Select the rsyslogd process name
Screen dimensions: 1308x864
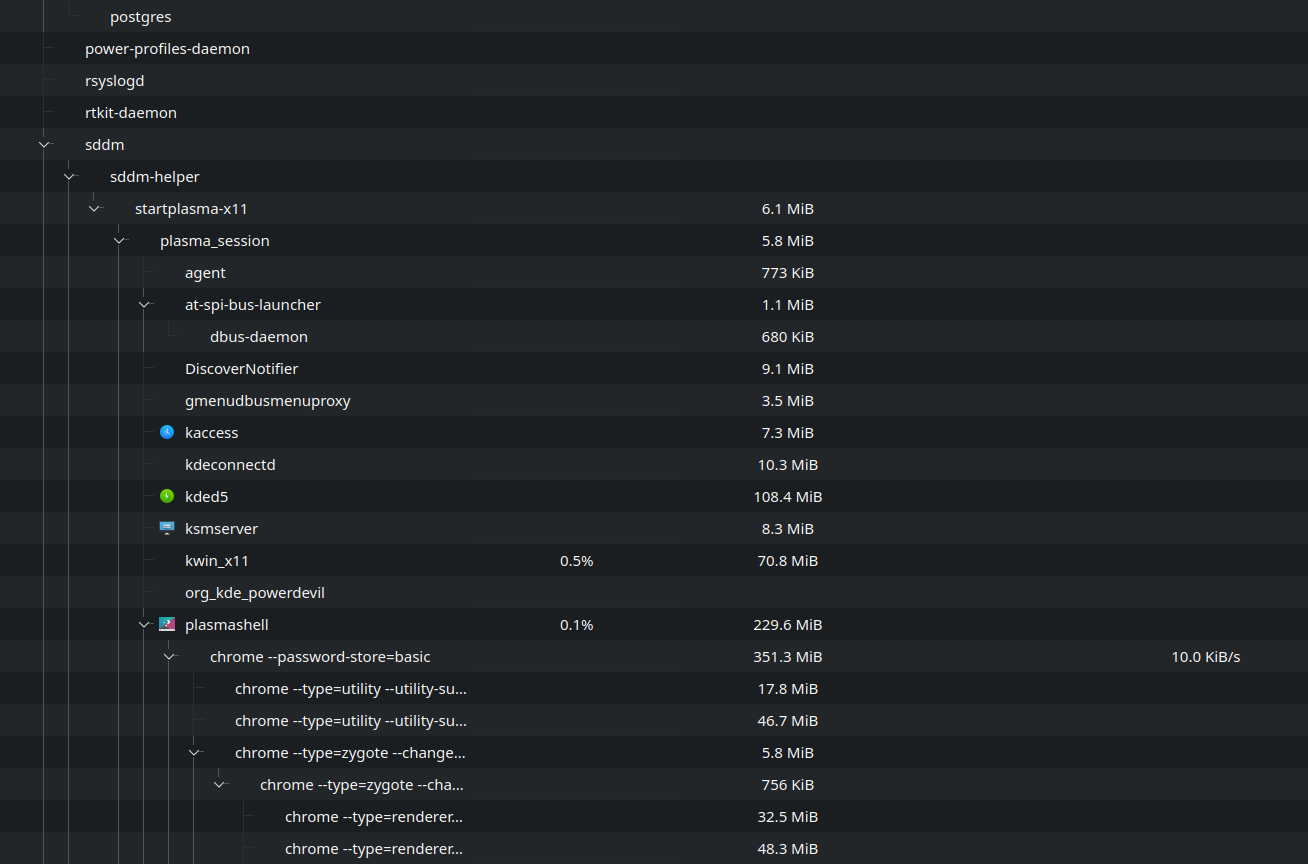pos(115,80)
